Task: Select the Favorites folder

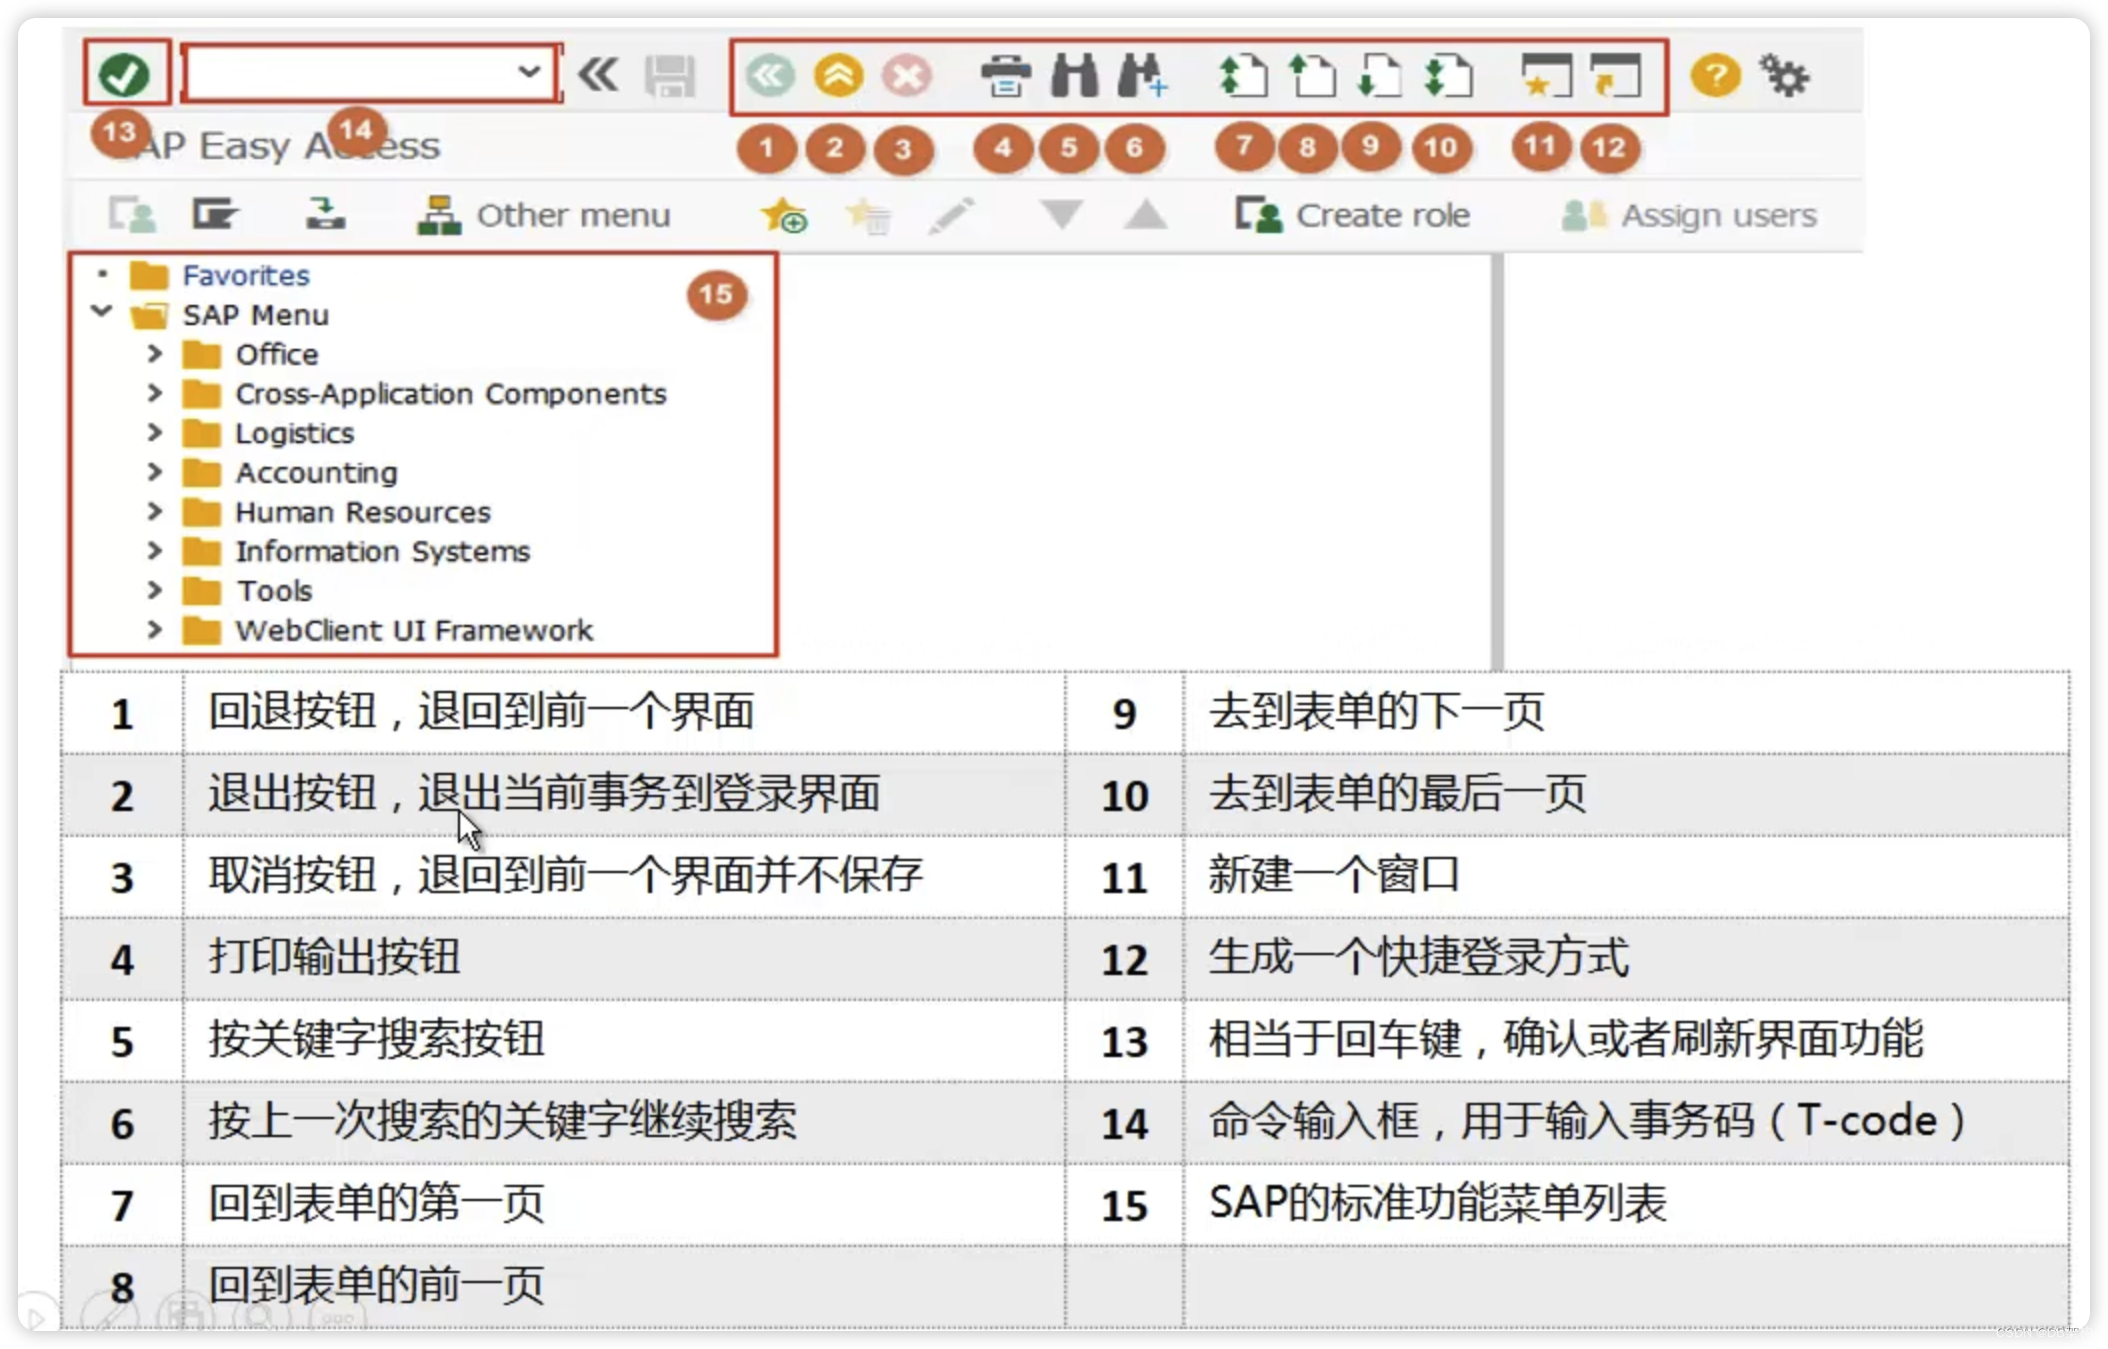Action: 245,275
